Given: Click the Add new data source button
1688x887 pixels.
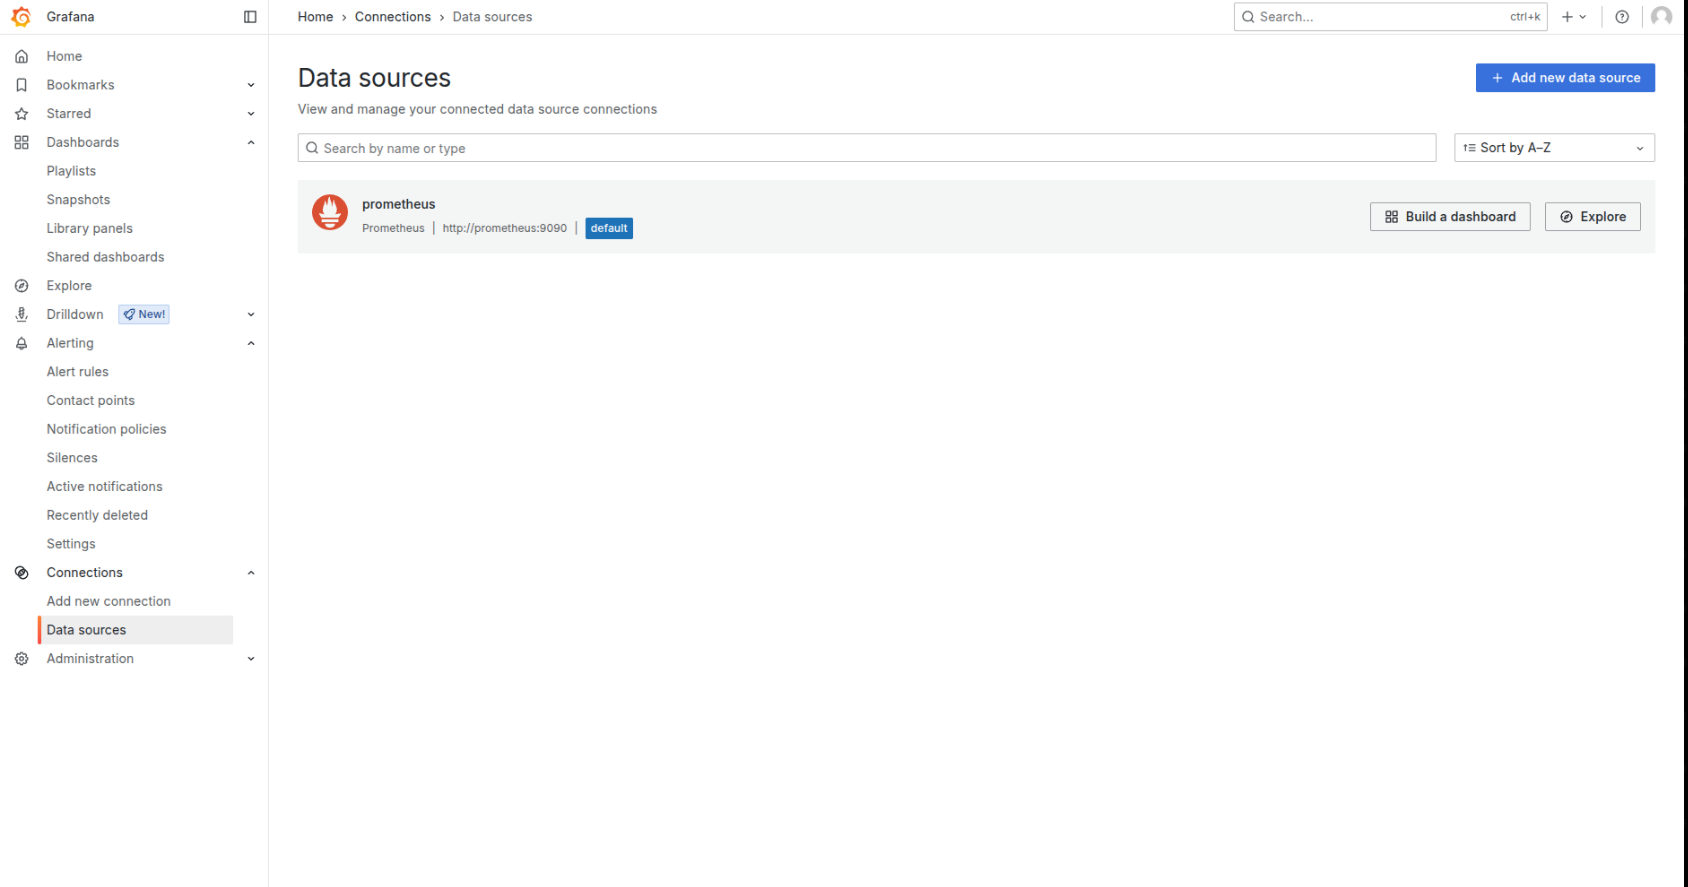Looking at the screenshot, I should [x=1565, y=78].
